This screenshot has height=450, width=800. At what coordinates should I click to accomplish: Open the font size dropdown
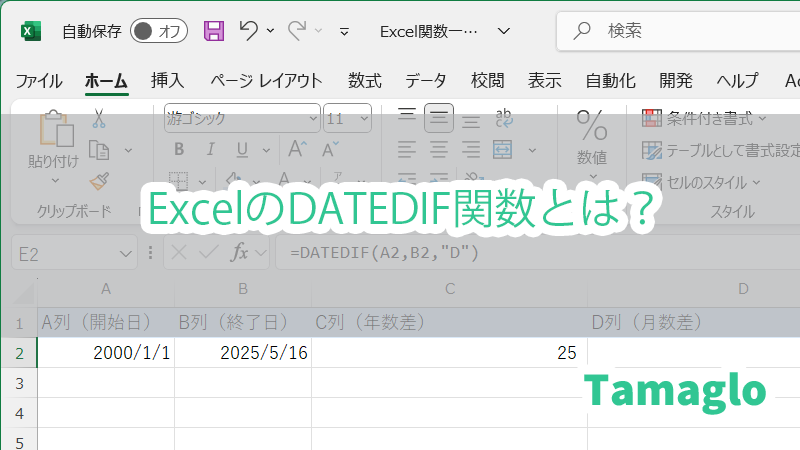pos(362,118)
